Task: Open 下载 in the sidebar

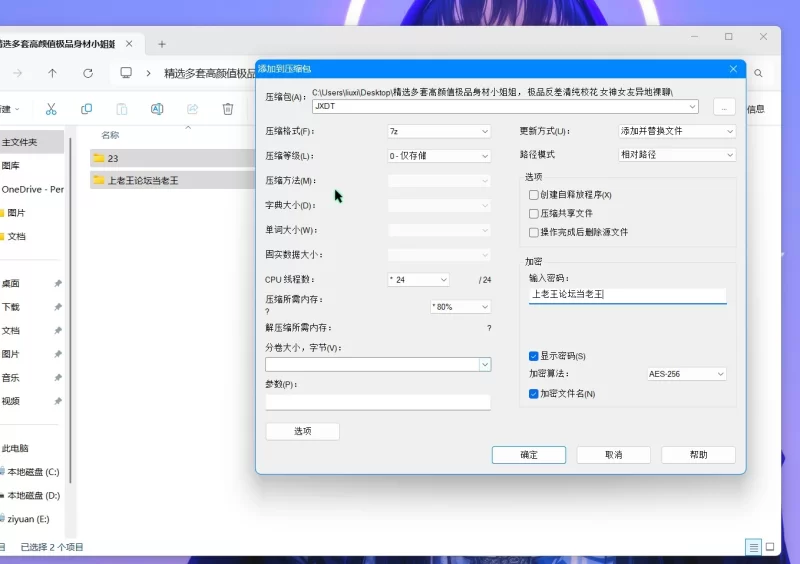Action: tap(11, 307)
